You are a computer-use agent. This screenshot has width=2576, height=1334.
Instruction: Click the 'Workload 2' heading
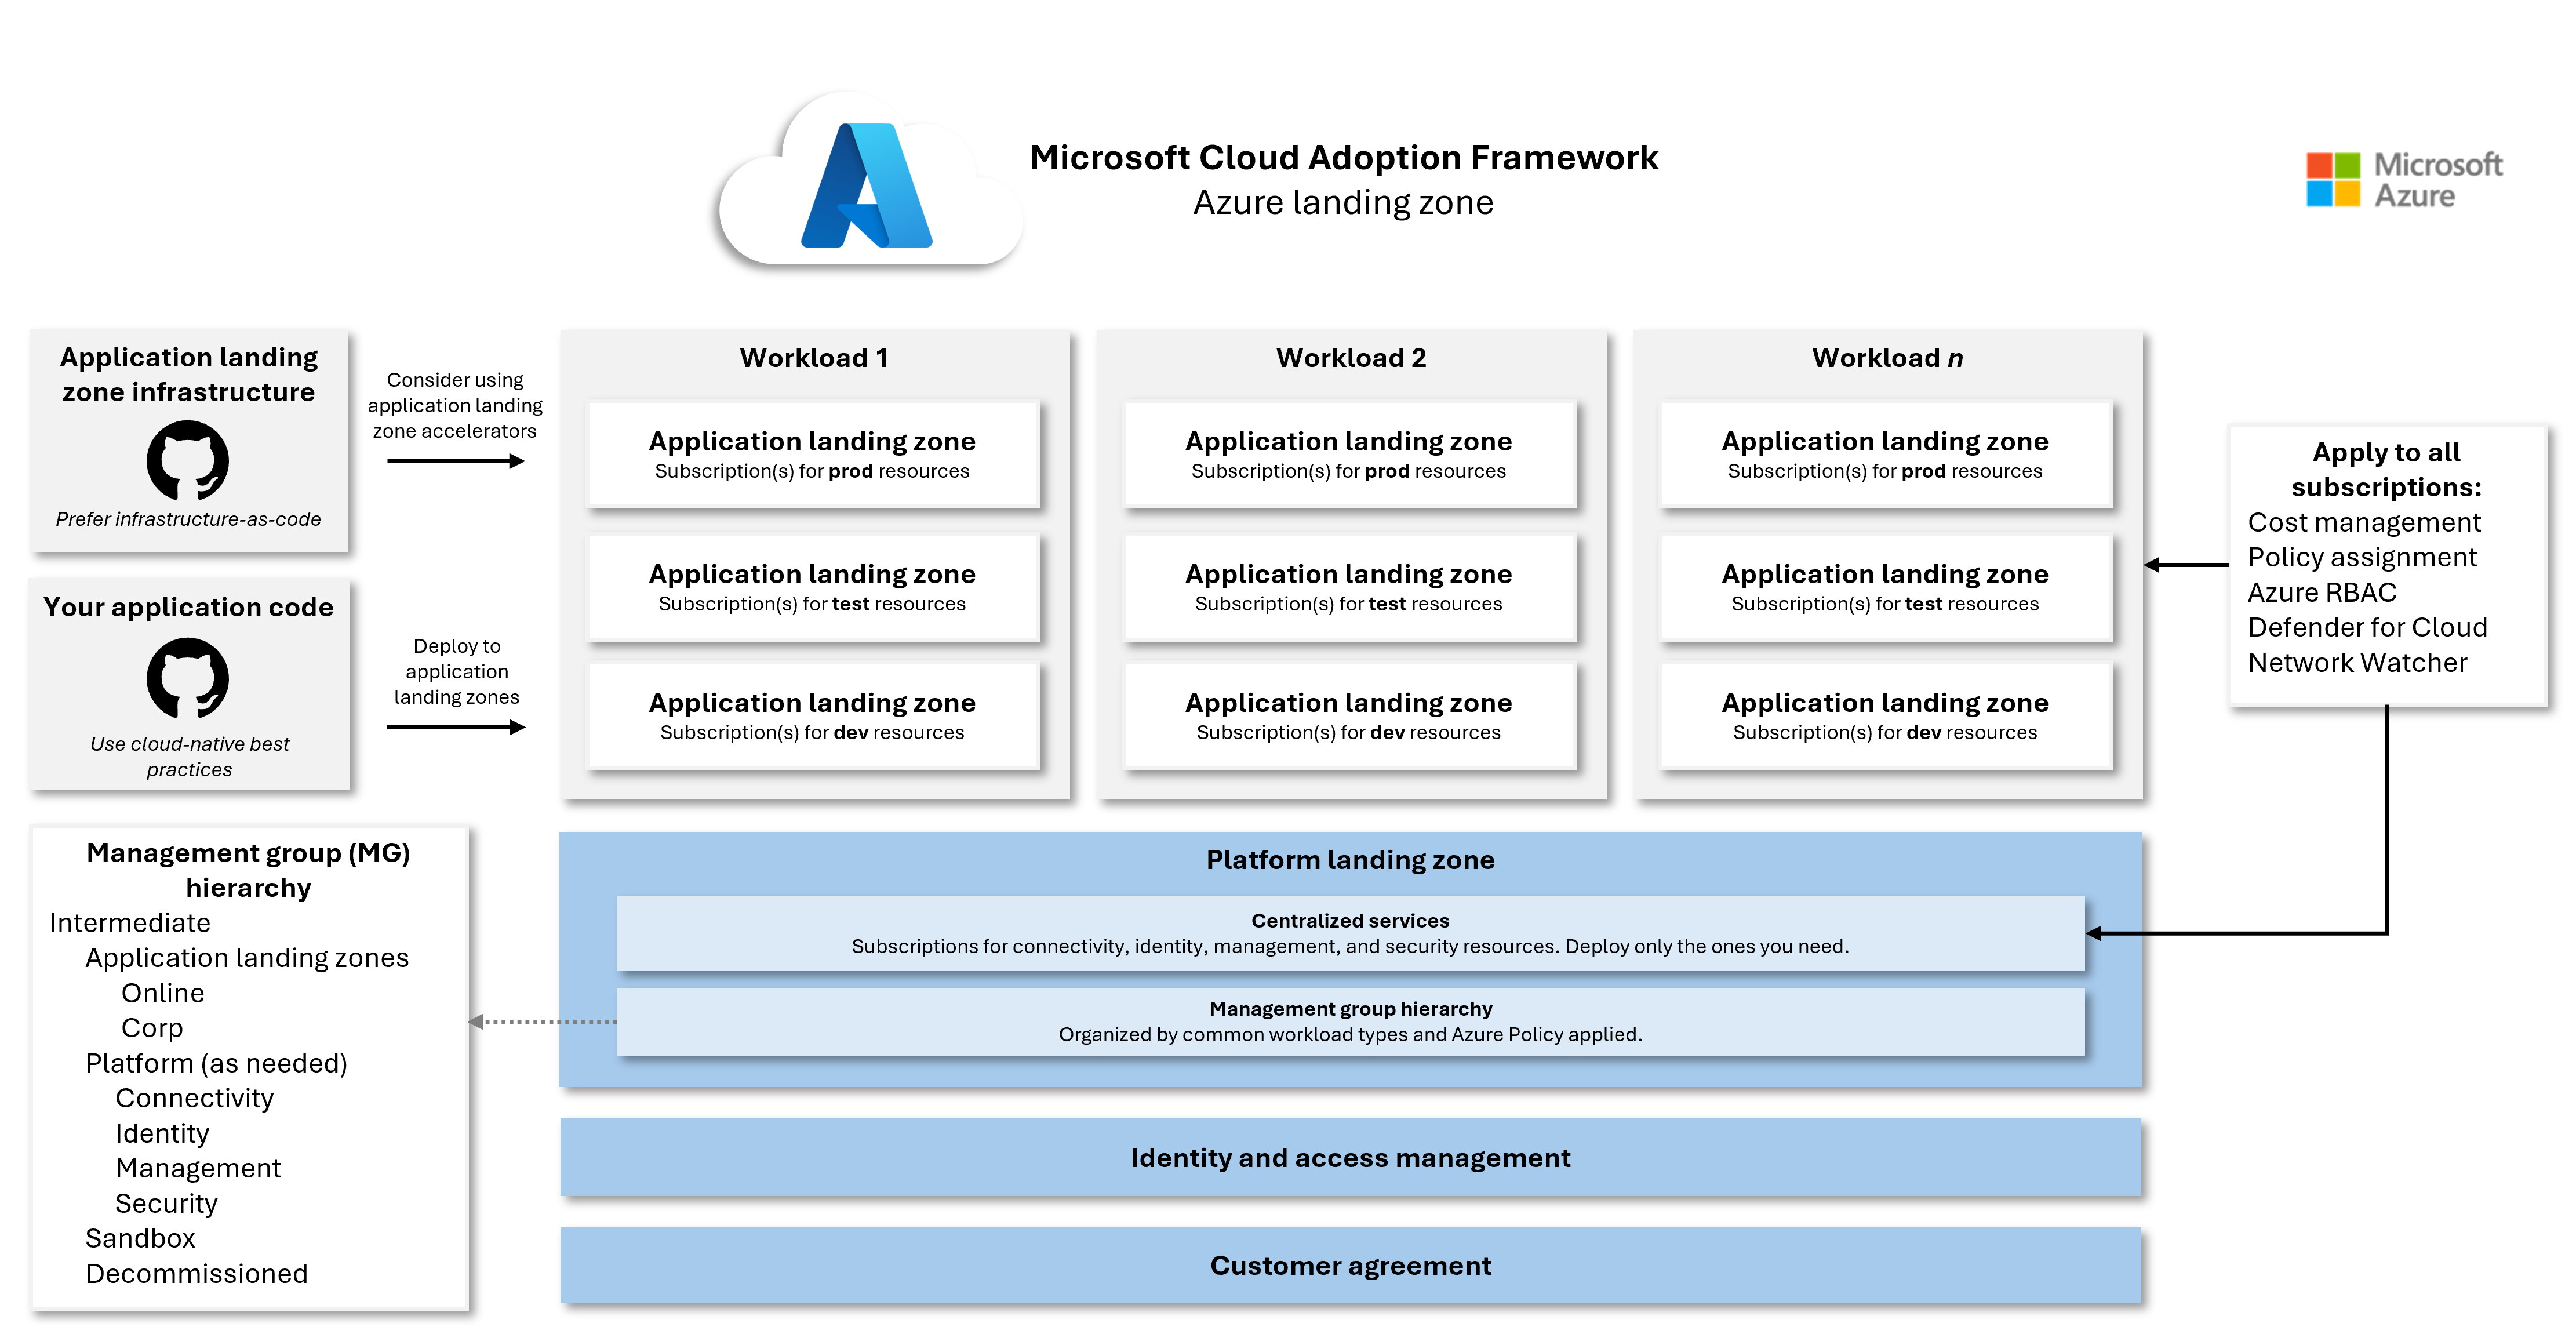1350,358
